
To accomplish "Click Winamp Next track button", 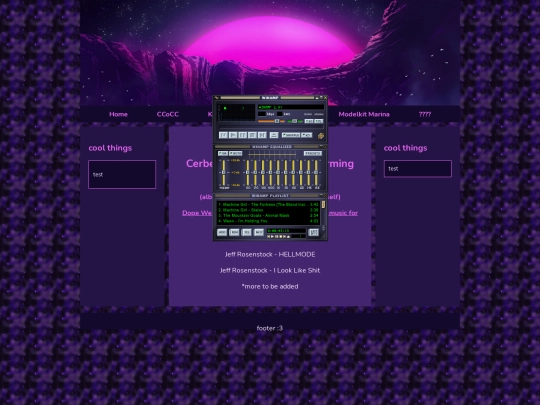I will pyautogui.click(x=262, y=135).
